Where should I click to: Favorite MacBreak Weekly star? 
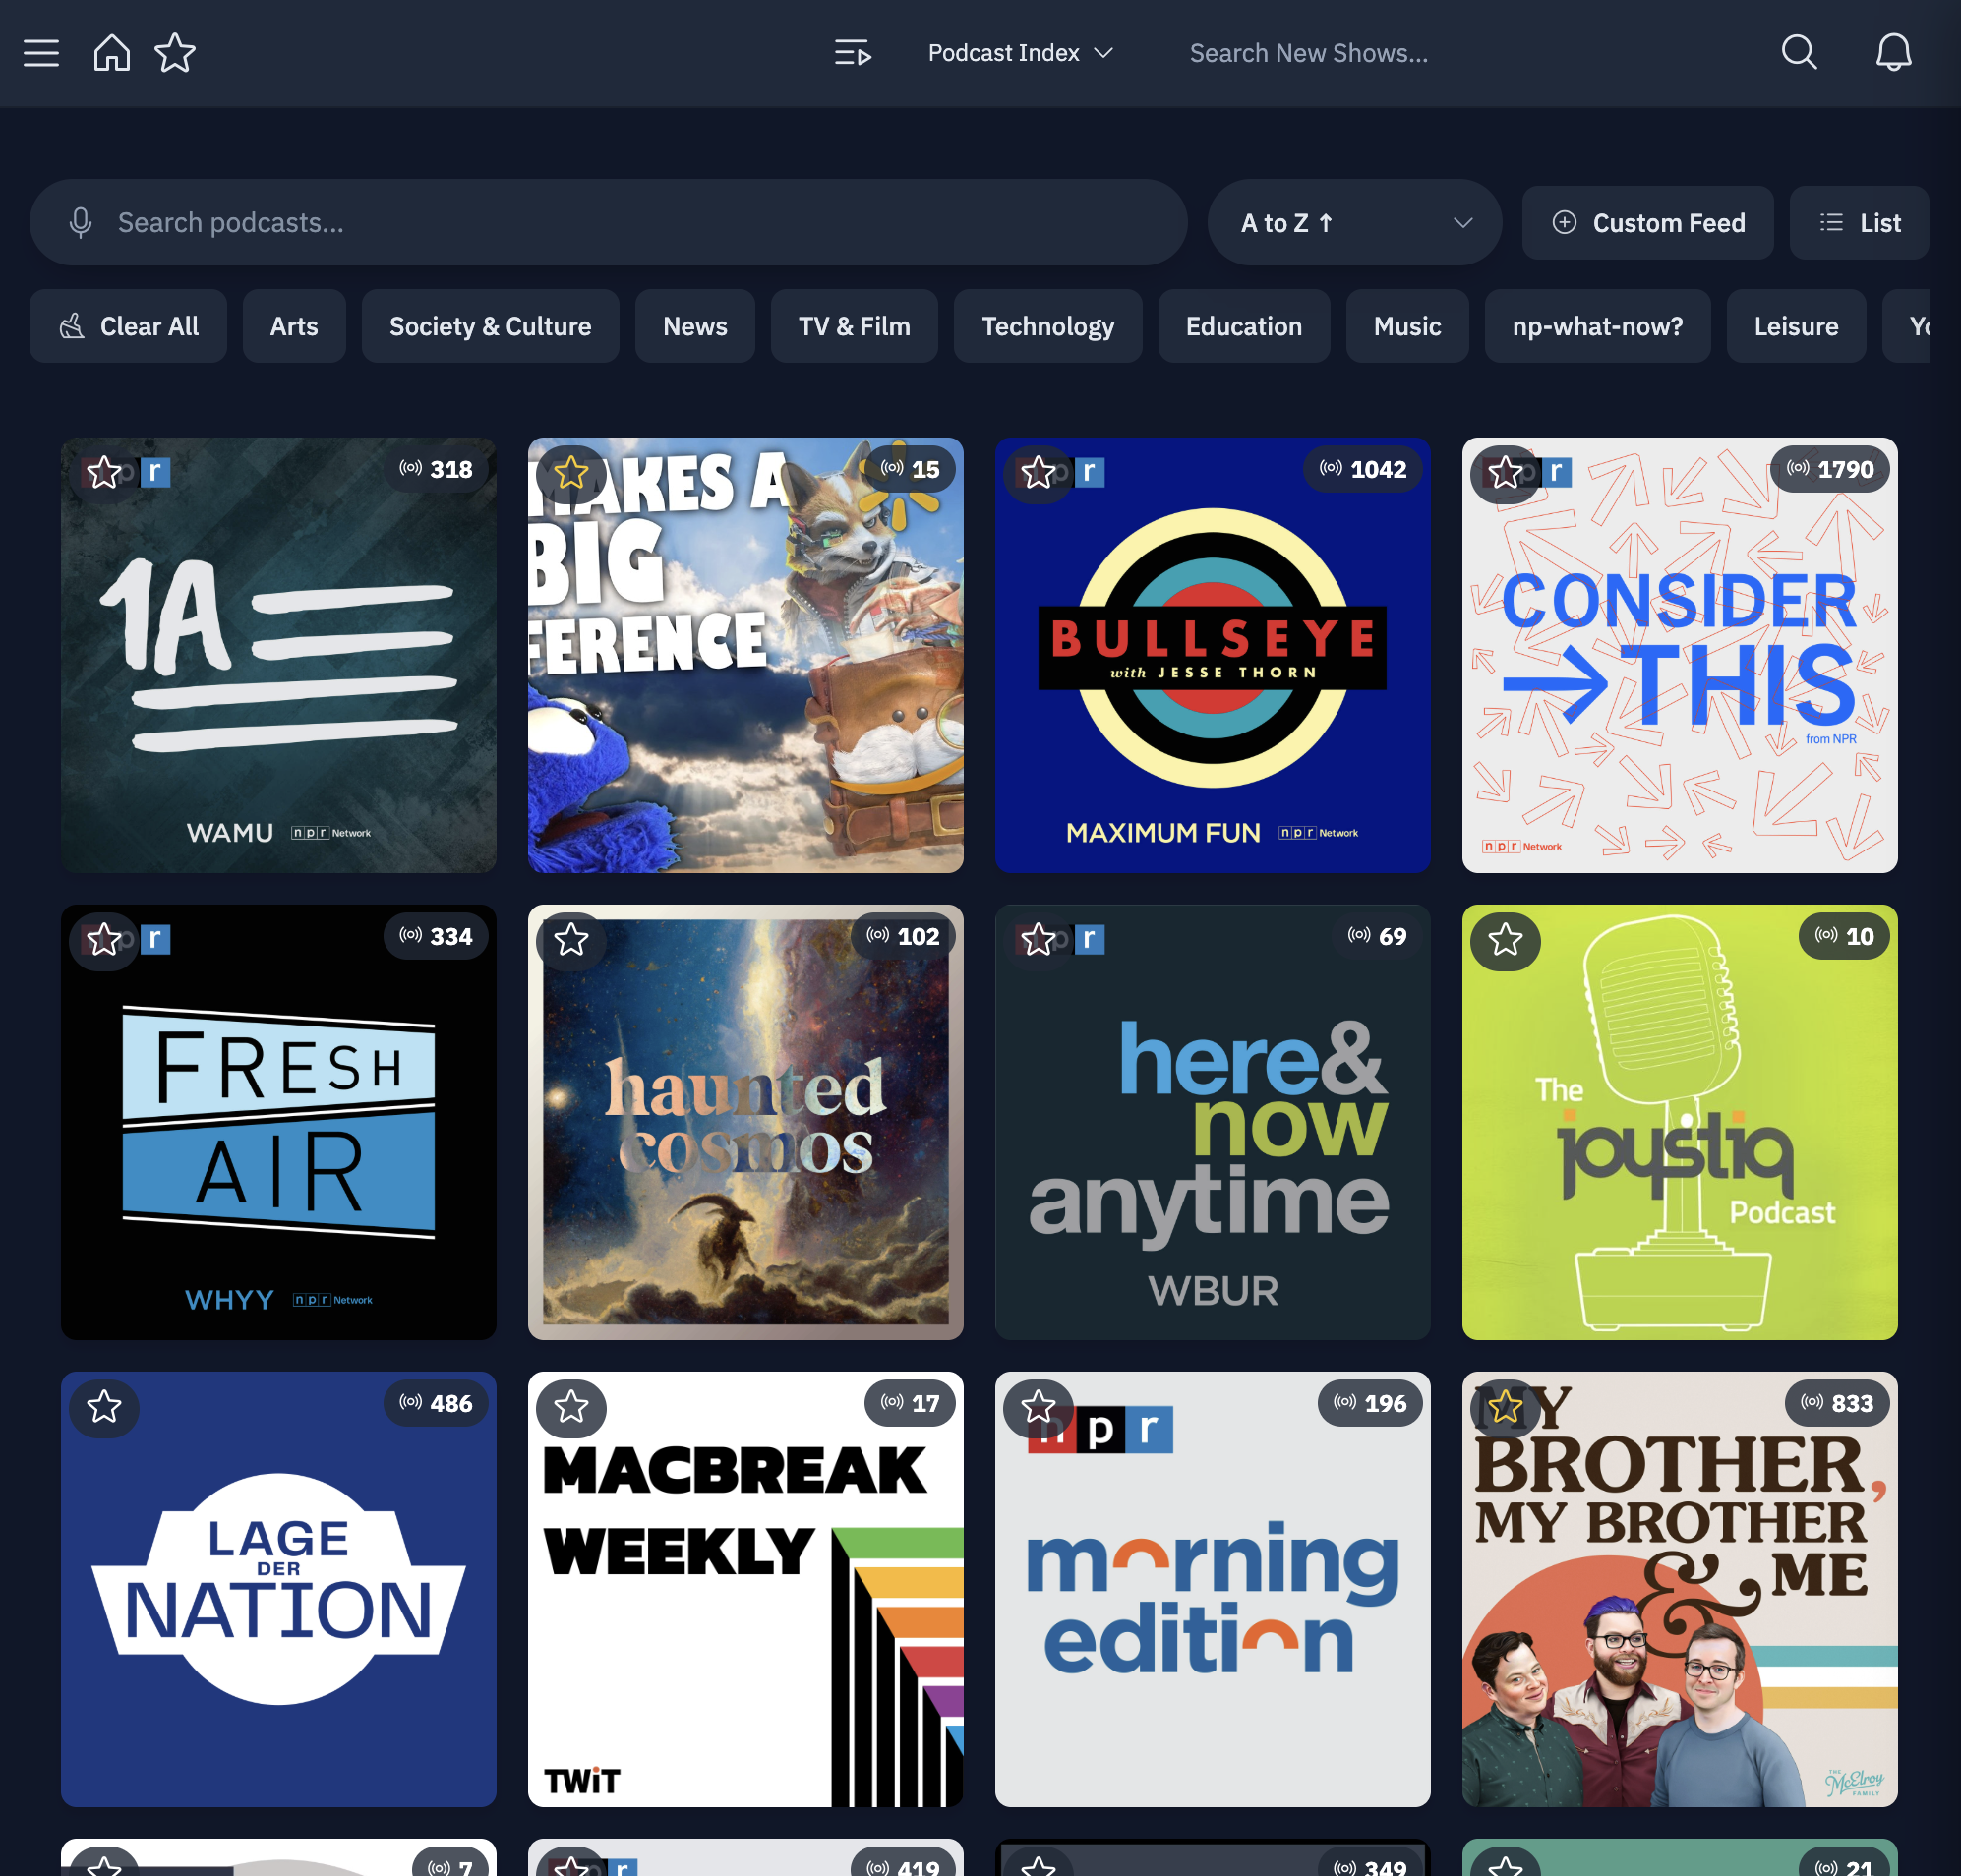[x=571, y=1407]
